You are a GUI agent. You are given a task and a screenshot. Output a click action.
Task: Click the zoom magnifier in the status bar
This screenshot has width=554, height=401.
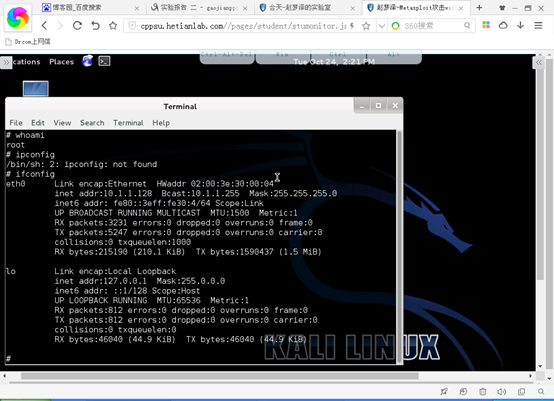pos(541,391)
